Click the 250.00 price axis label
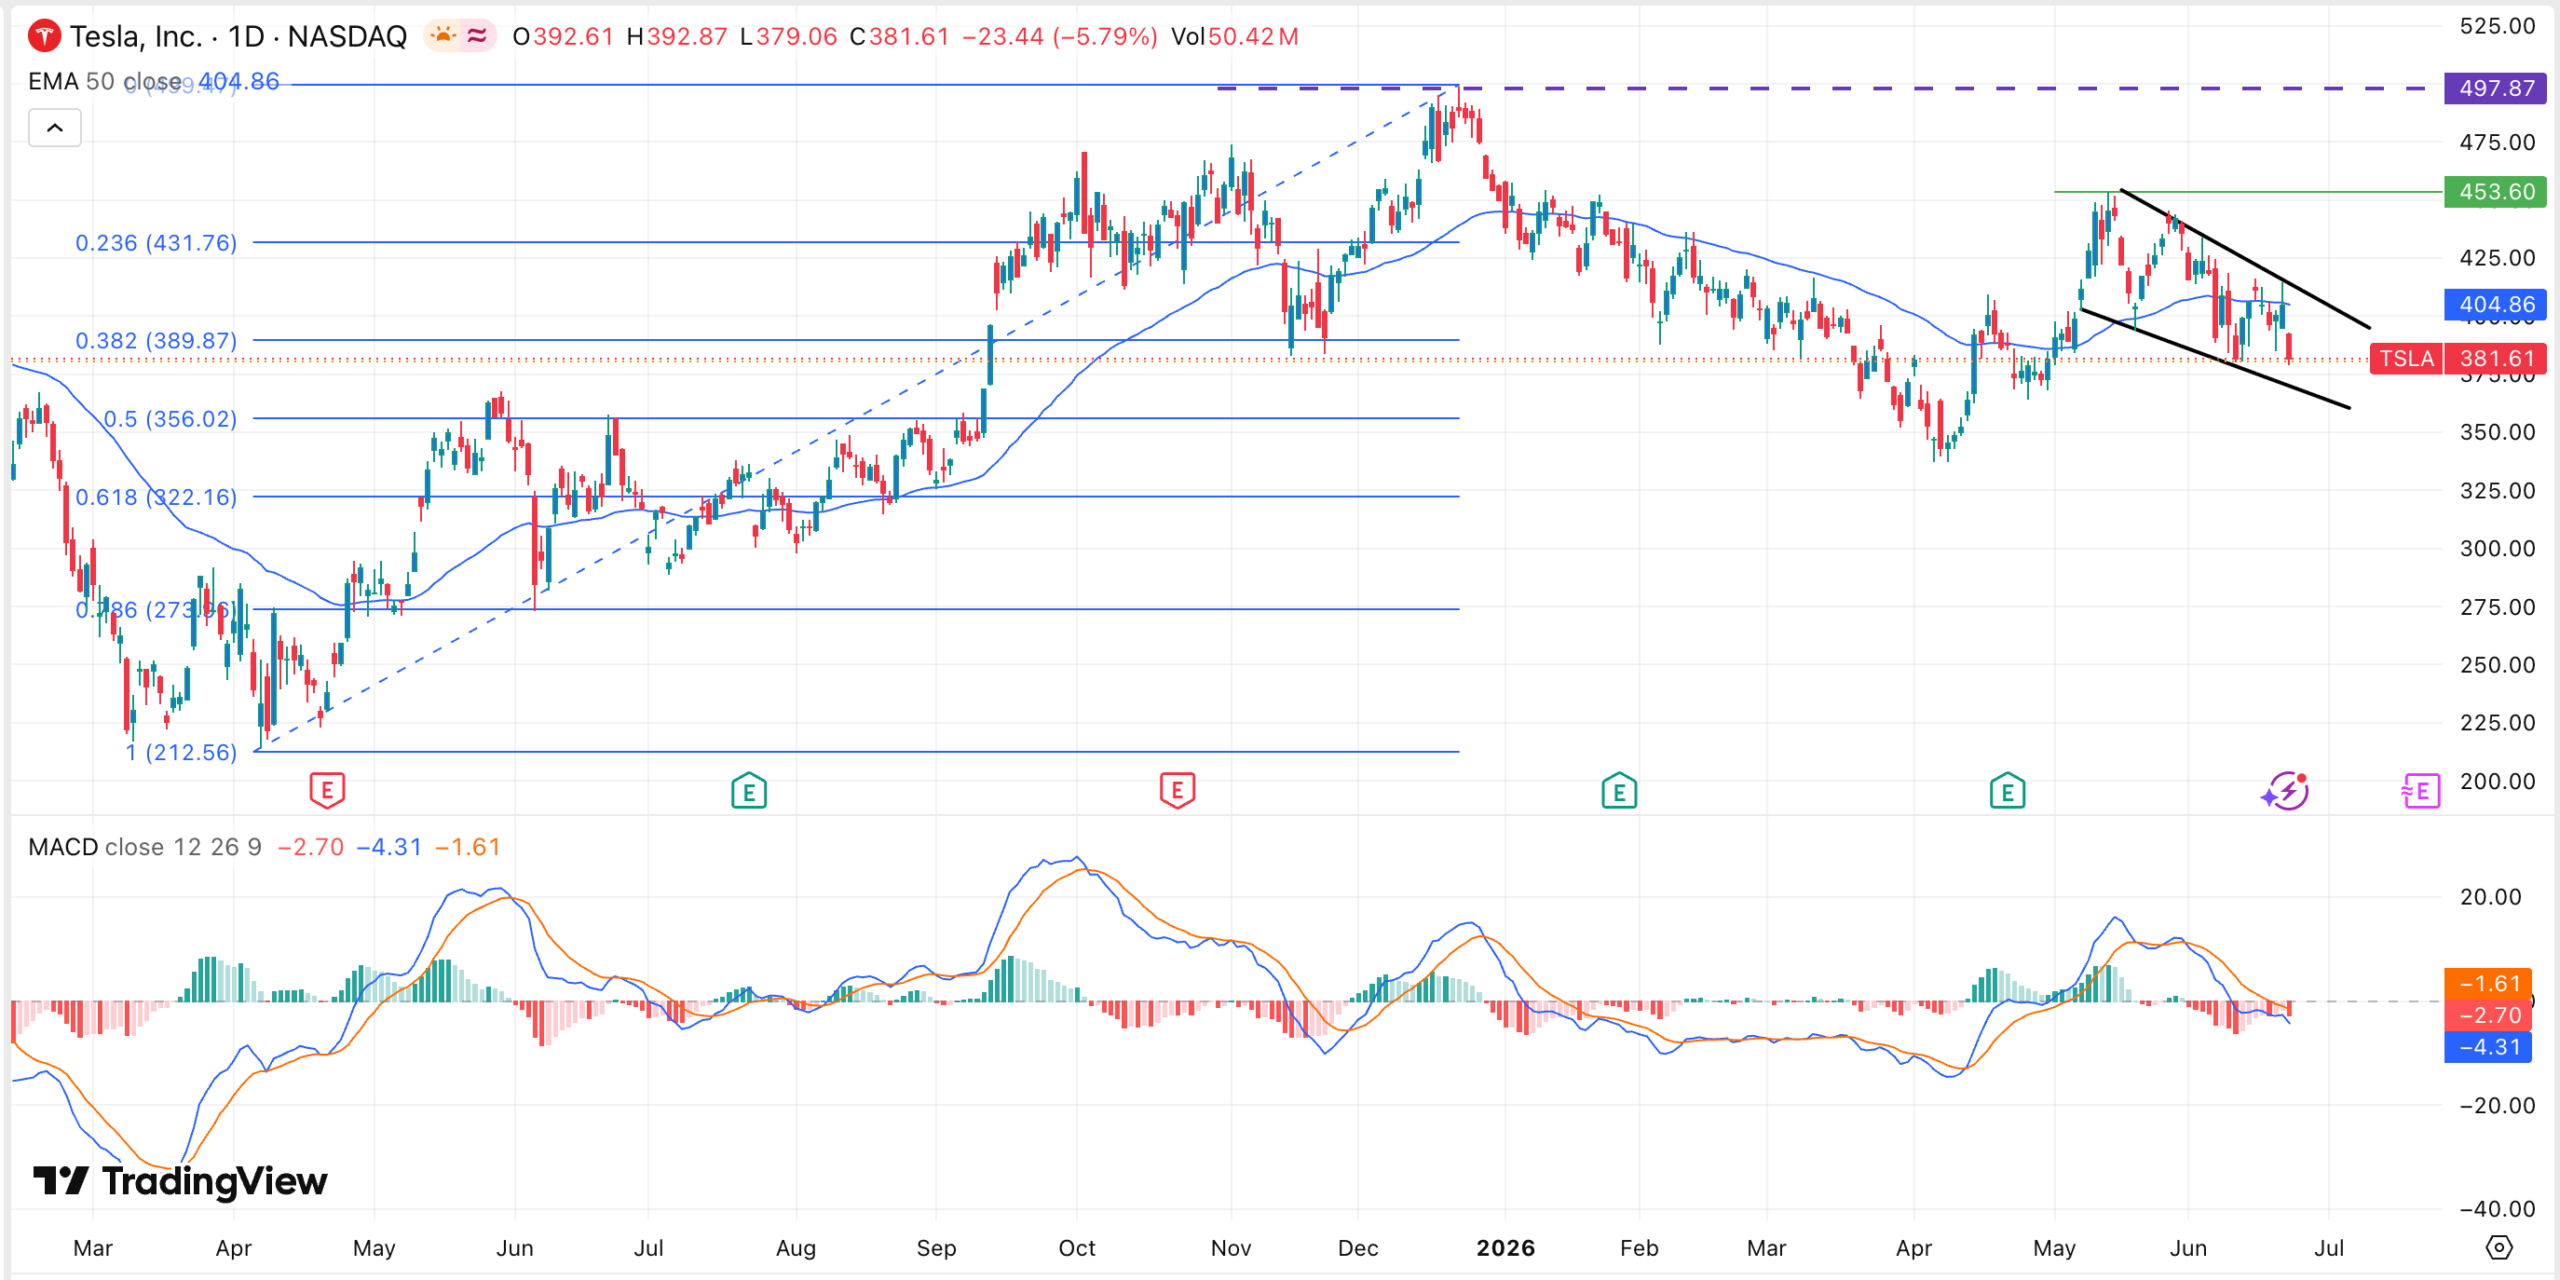The image size is (2560, 1280). 2497,665
